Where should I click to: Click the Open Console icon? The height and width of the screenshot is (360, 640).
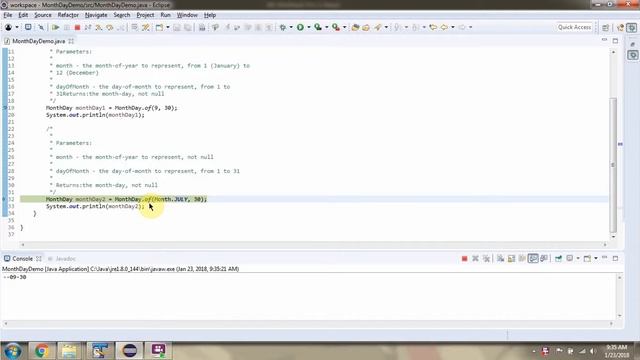(587, 259)
